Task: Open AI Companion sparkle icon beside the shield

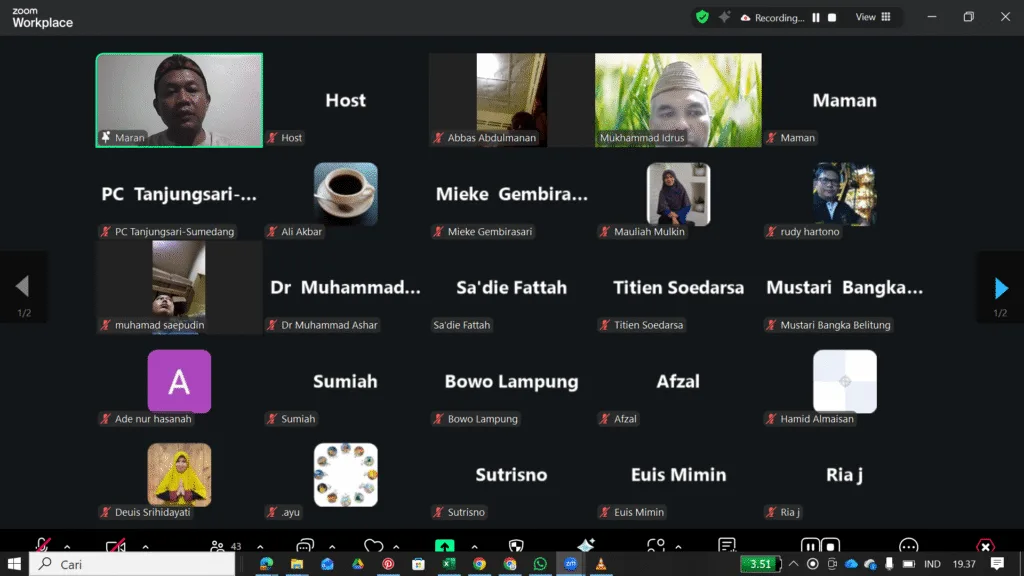Action: coord(725,17)
